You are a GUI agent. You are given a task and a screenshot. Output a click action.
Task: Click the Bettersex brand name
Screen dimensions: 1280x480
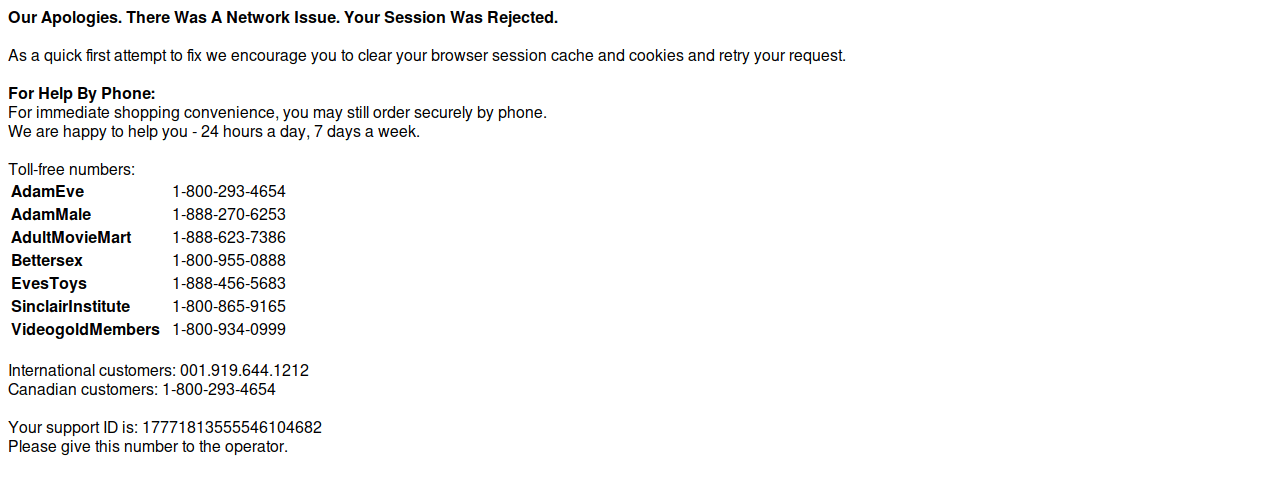tap(47, 261)
